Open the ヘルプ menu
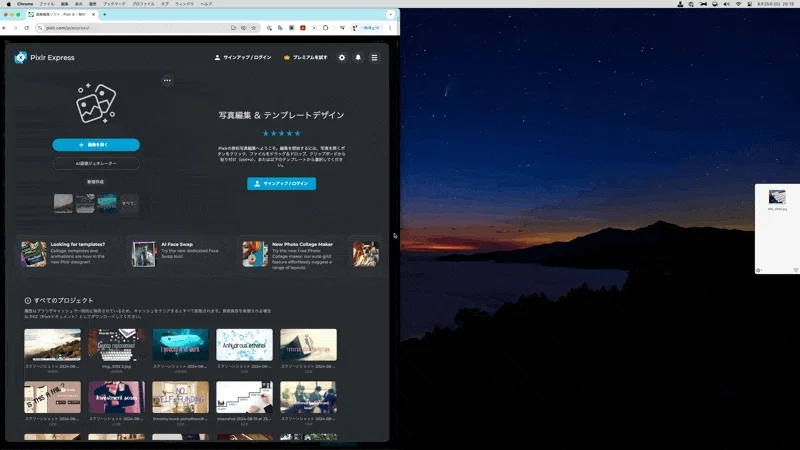800x450 pixels. click(x=206, y=4)
